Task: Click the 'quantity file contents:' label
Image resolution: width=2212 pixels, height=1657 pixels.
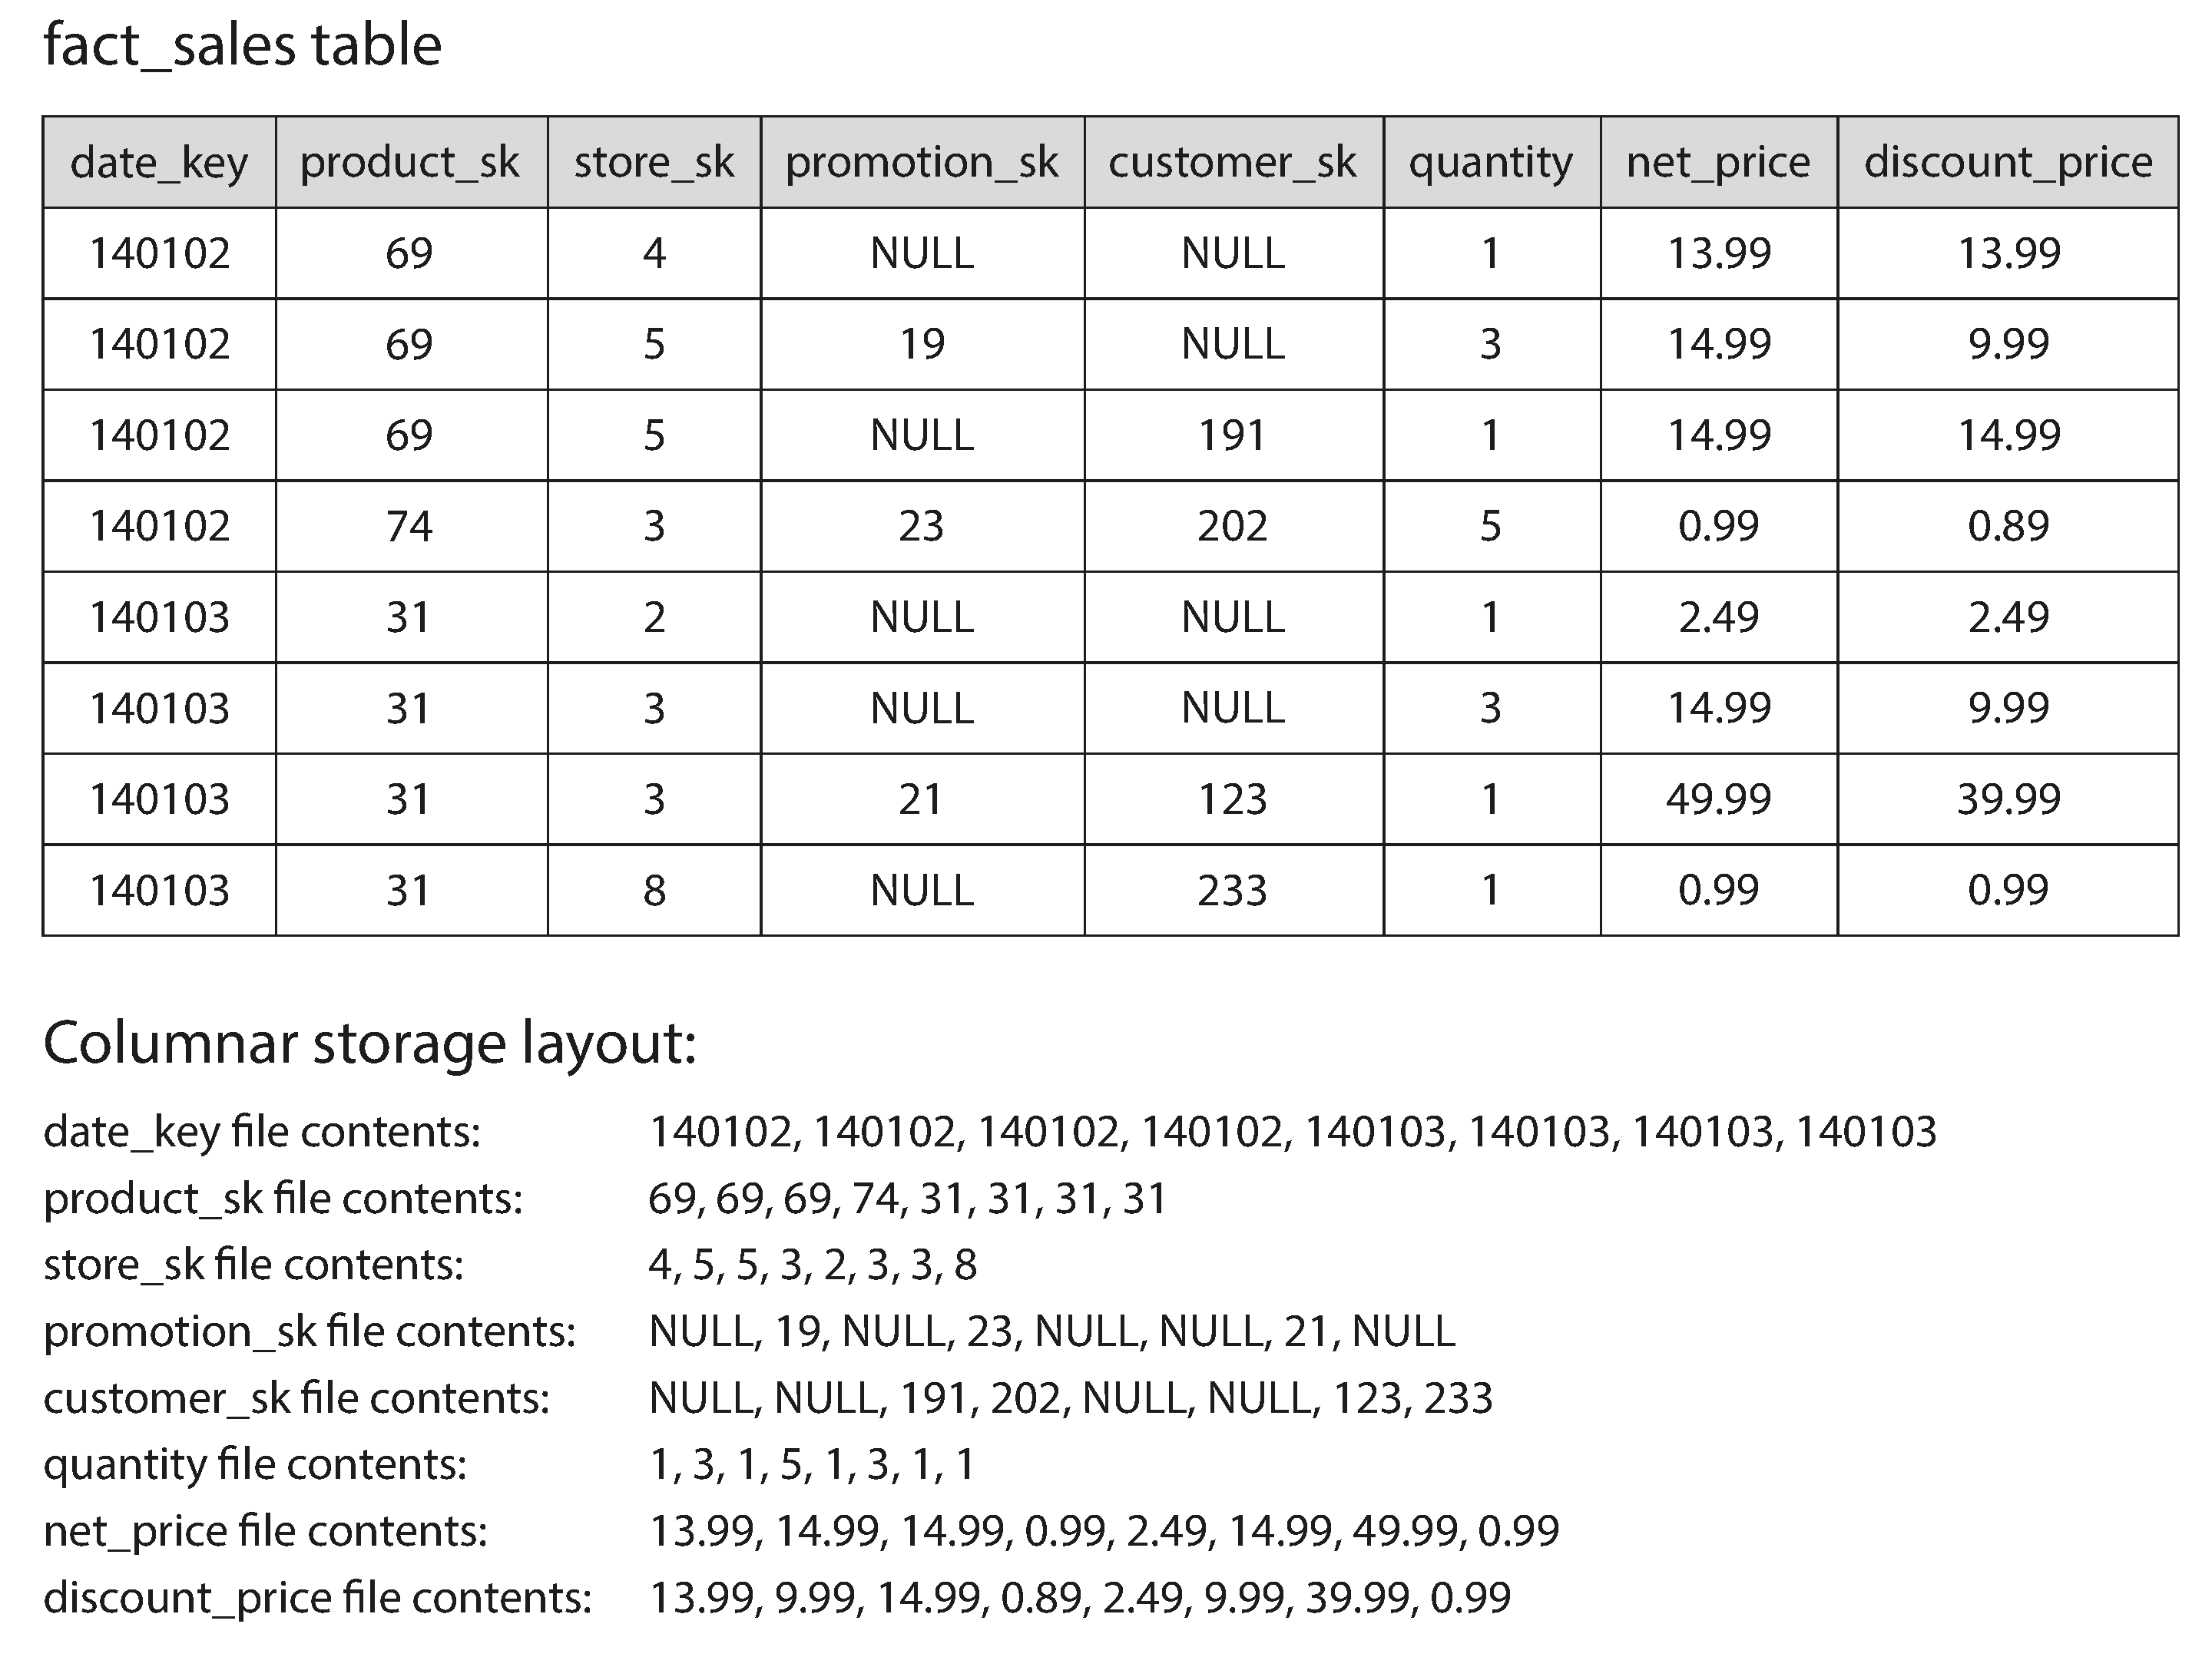Action: (x=255, y=1464)
